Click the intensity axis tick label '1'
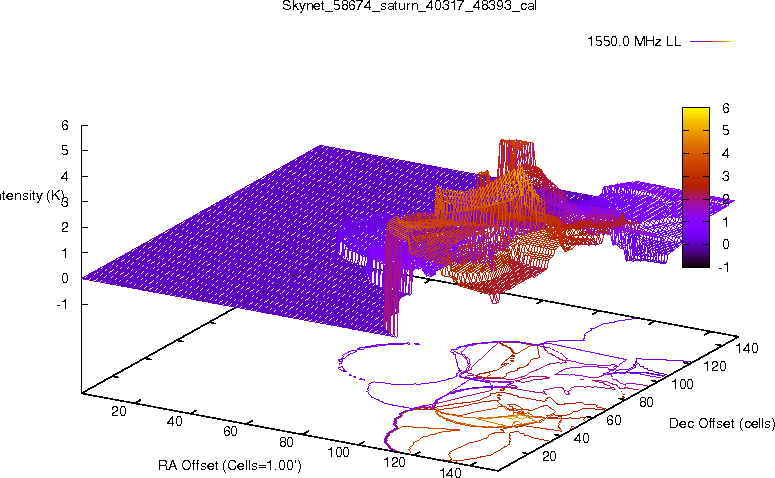Viewport: 775px width, 478px height. coord(65,253)
